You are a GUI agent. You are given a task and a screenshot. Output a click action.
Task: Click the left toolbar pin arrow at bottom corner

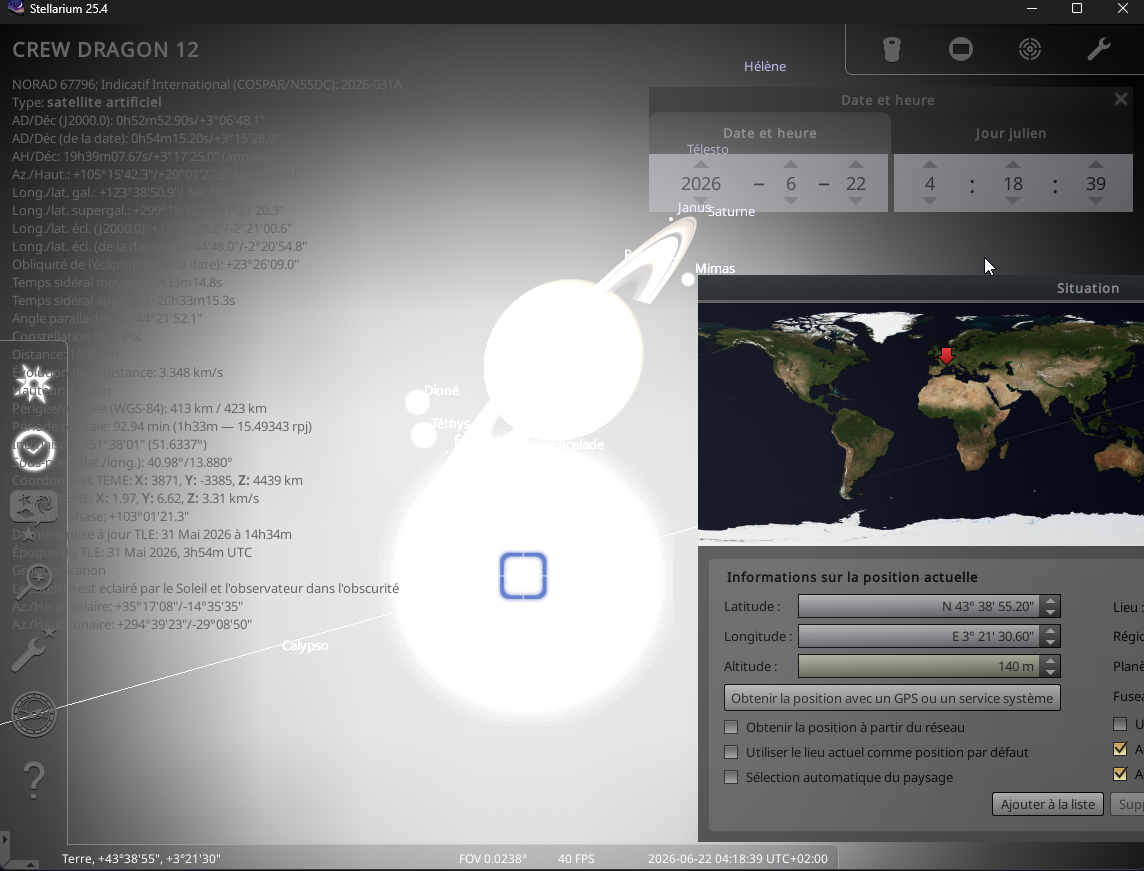(x=4, y=839)
